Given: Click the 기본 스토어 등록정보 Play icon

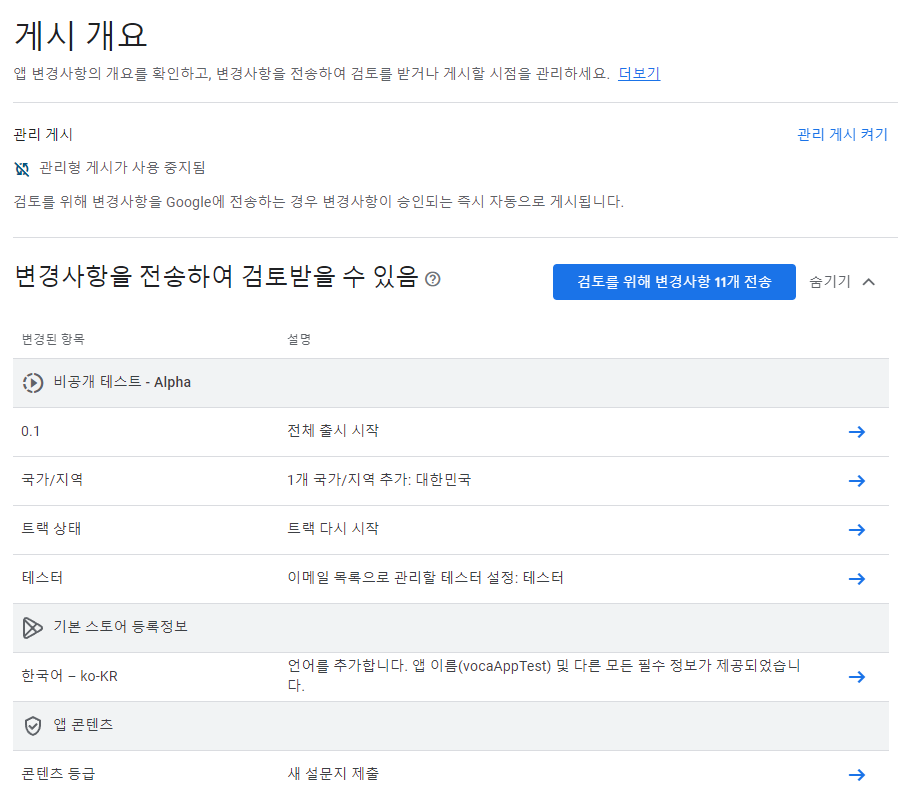Looking at the screenshot, I should coord(33,628).
